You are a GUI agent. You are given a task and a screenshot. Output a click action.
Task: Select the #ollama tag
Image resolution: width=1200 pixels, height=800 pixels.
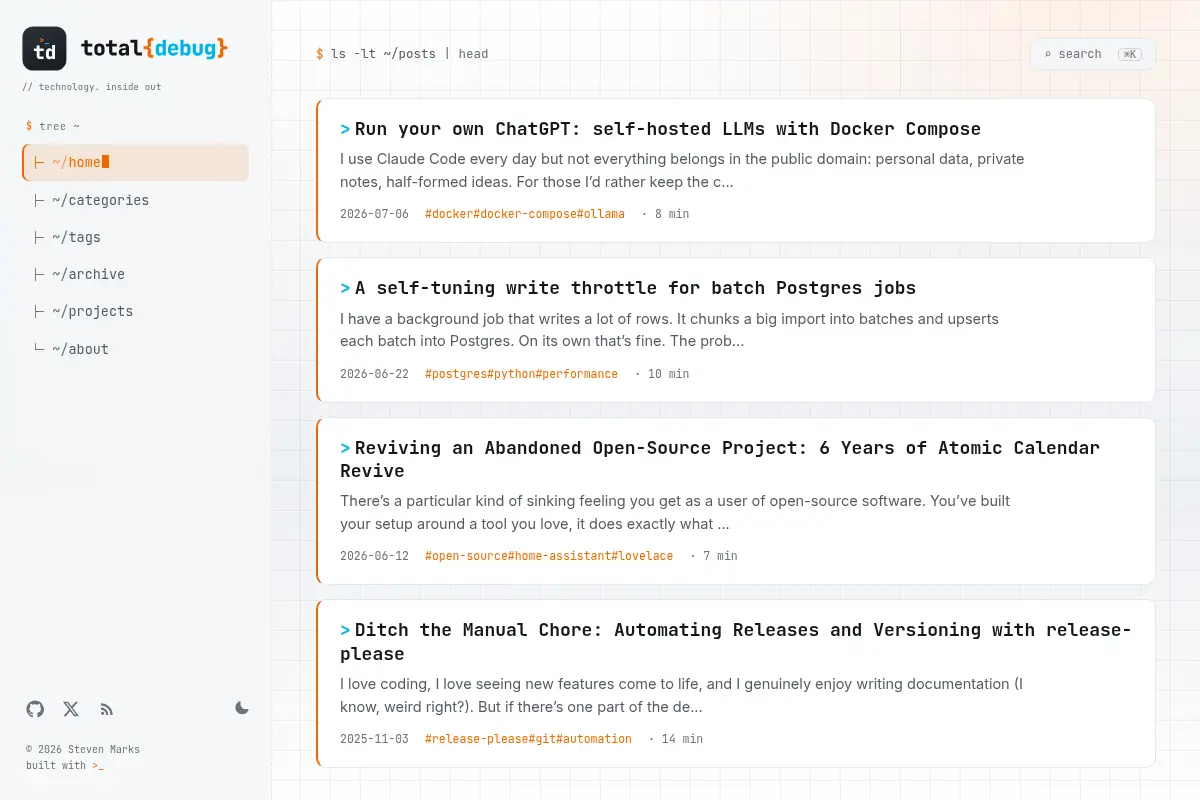(601, 214)
